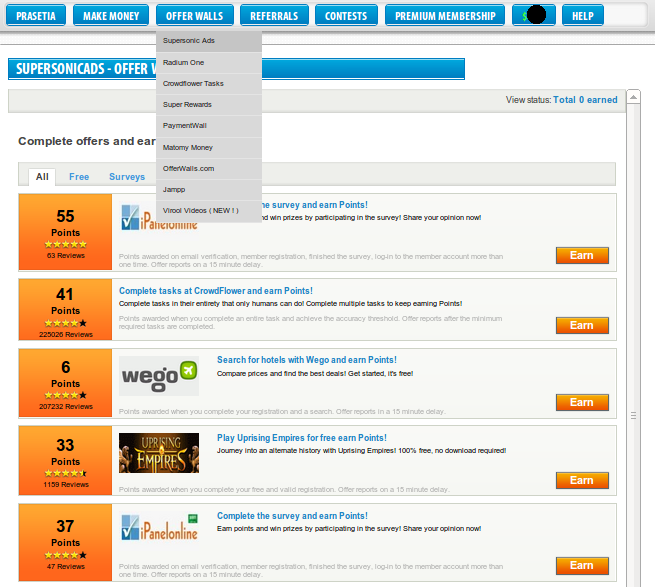Viewport: 655px width, 587px height.
Task: Open the MAKE MONEY menu
Action: (111, 15)
